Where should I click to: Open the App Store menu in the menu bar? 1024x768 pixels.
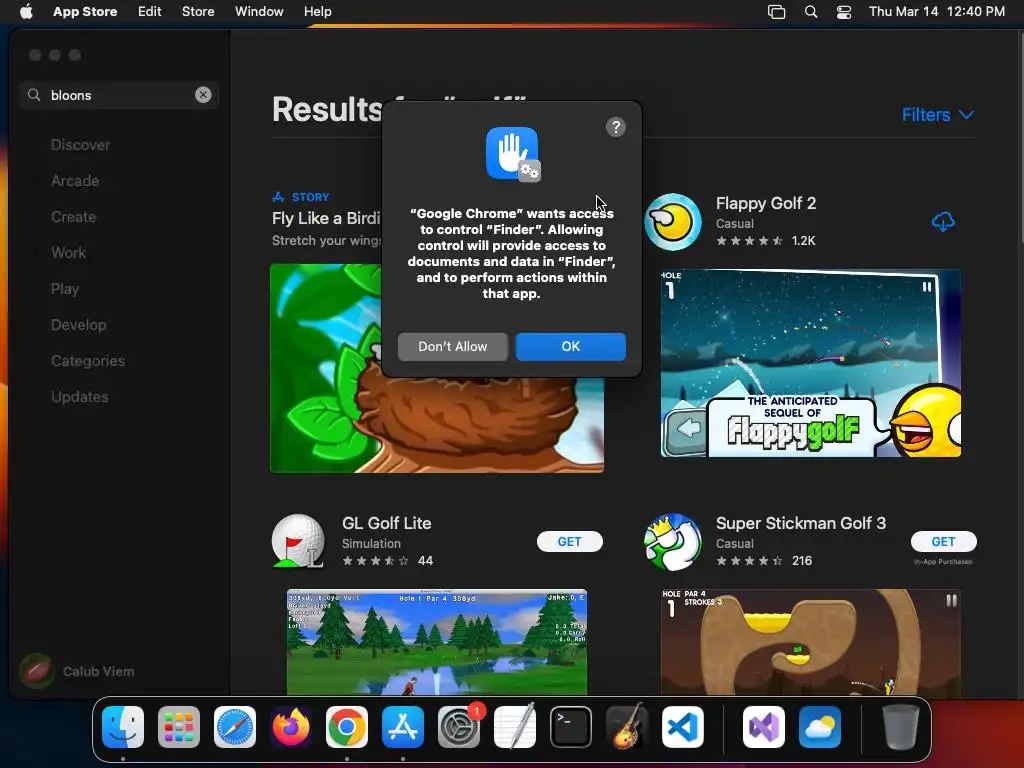[85, 12]
